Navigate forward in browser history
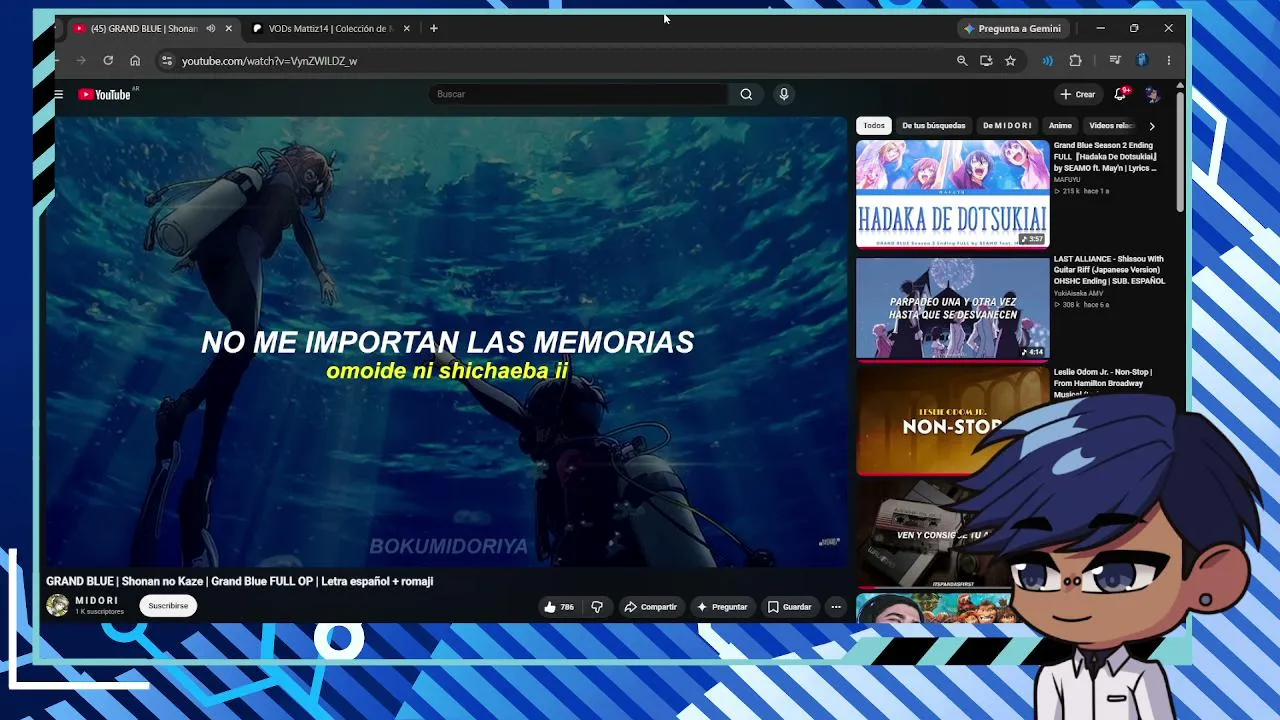Image resolution: width=1280 pixels, height=720 pixels. point(82,61)
